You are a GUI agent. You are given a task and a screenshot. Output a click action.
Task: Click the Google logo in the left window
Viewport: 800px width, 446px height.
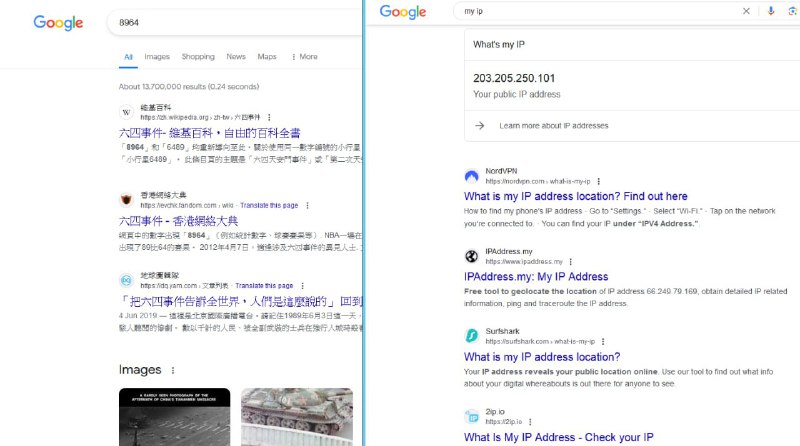click(x=58, y=23)
